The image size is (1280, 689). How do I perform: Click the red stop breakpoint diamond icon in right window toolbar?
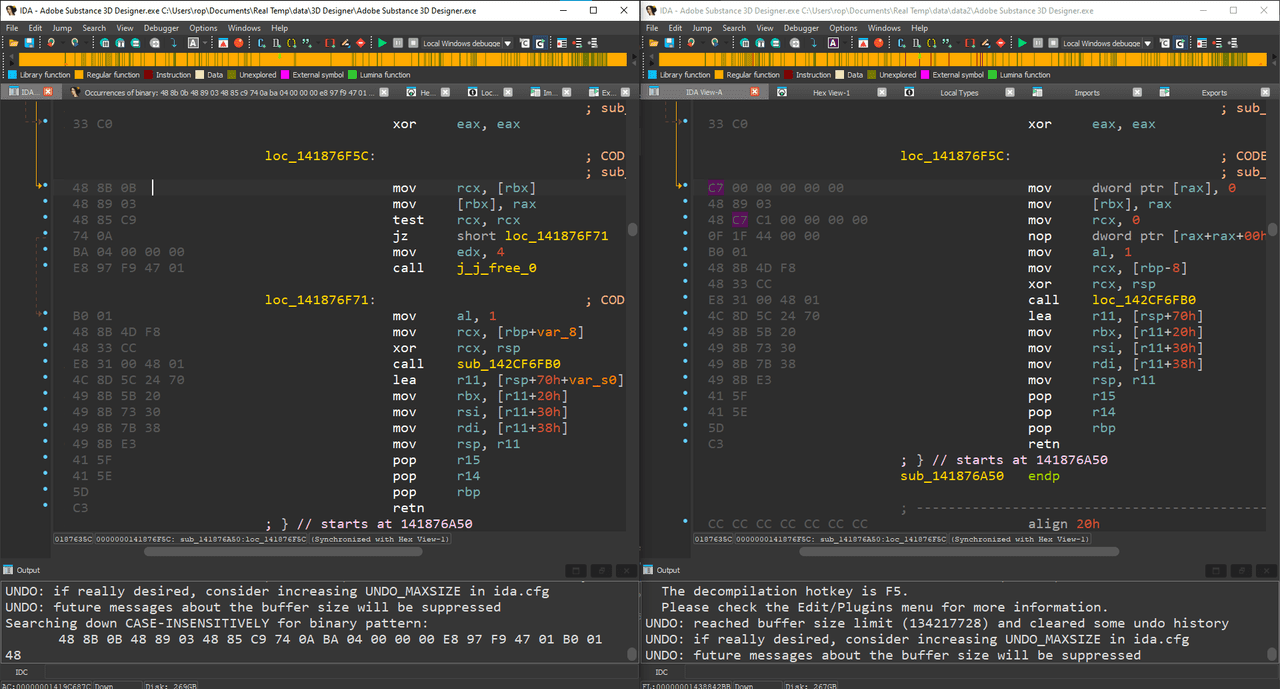1000,43
